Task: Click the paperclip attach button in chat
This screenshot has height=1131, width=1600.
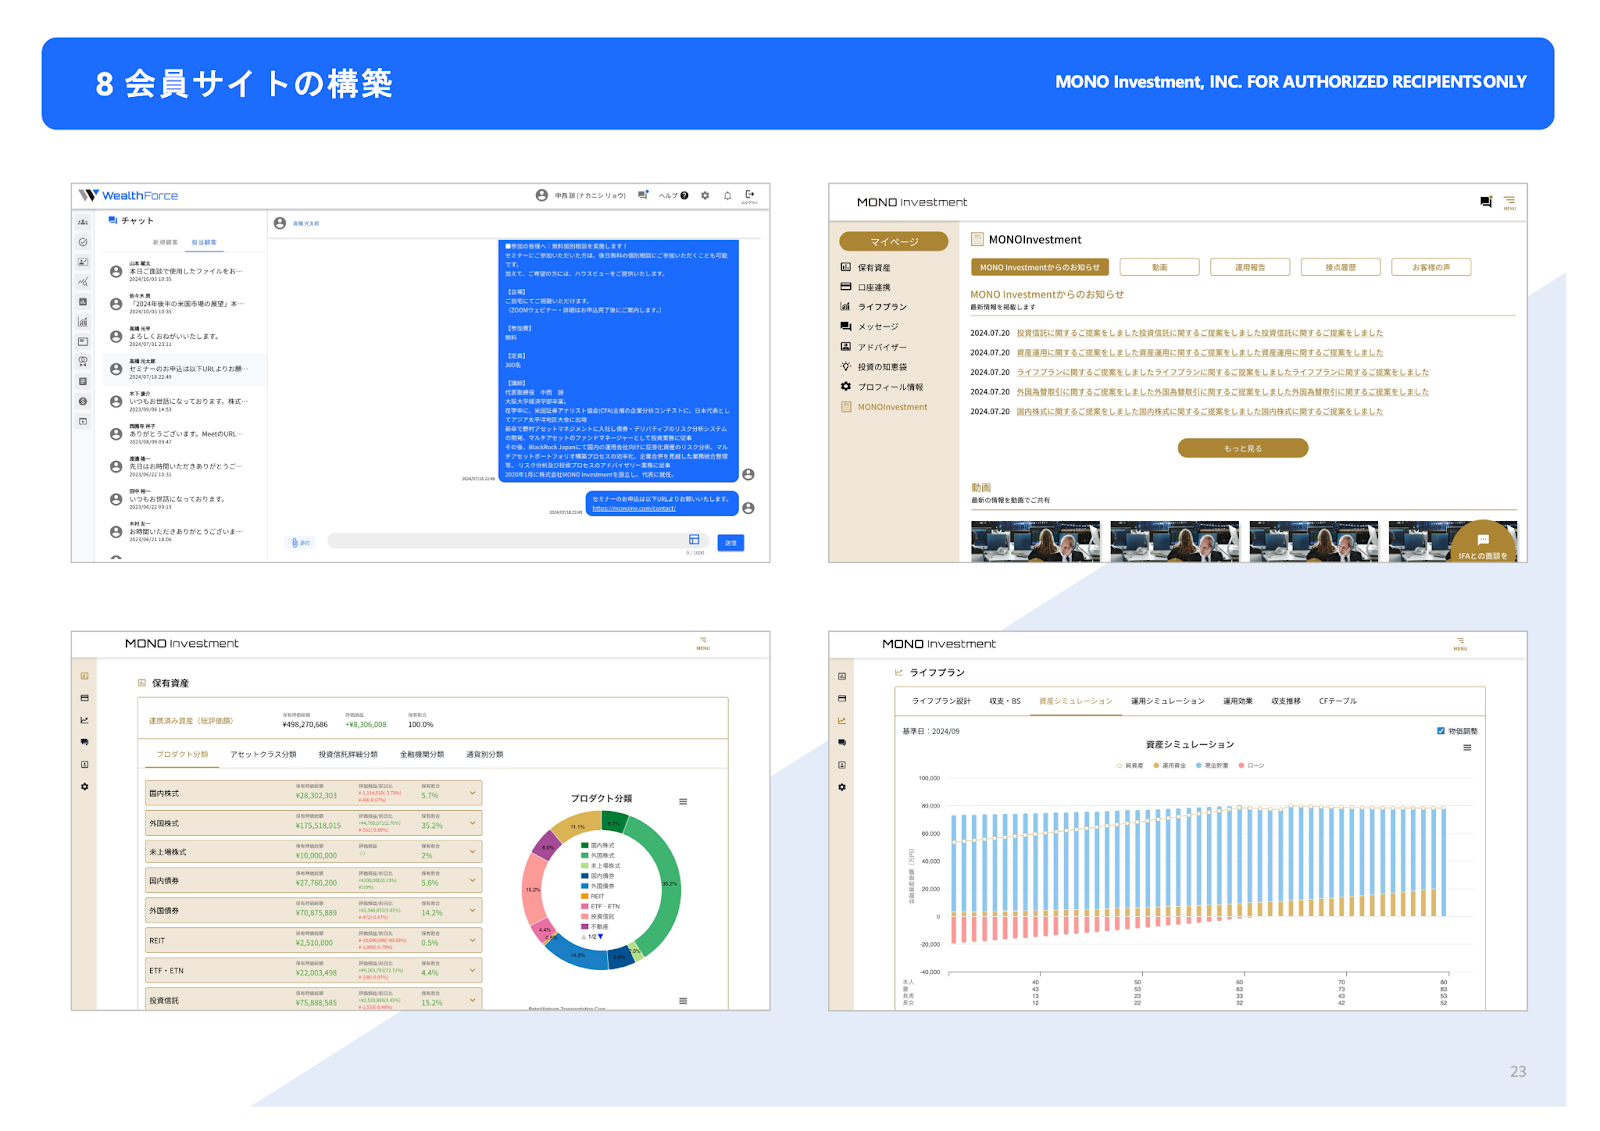Action: pos(300,542)
